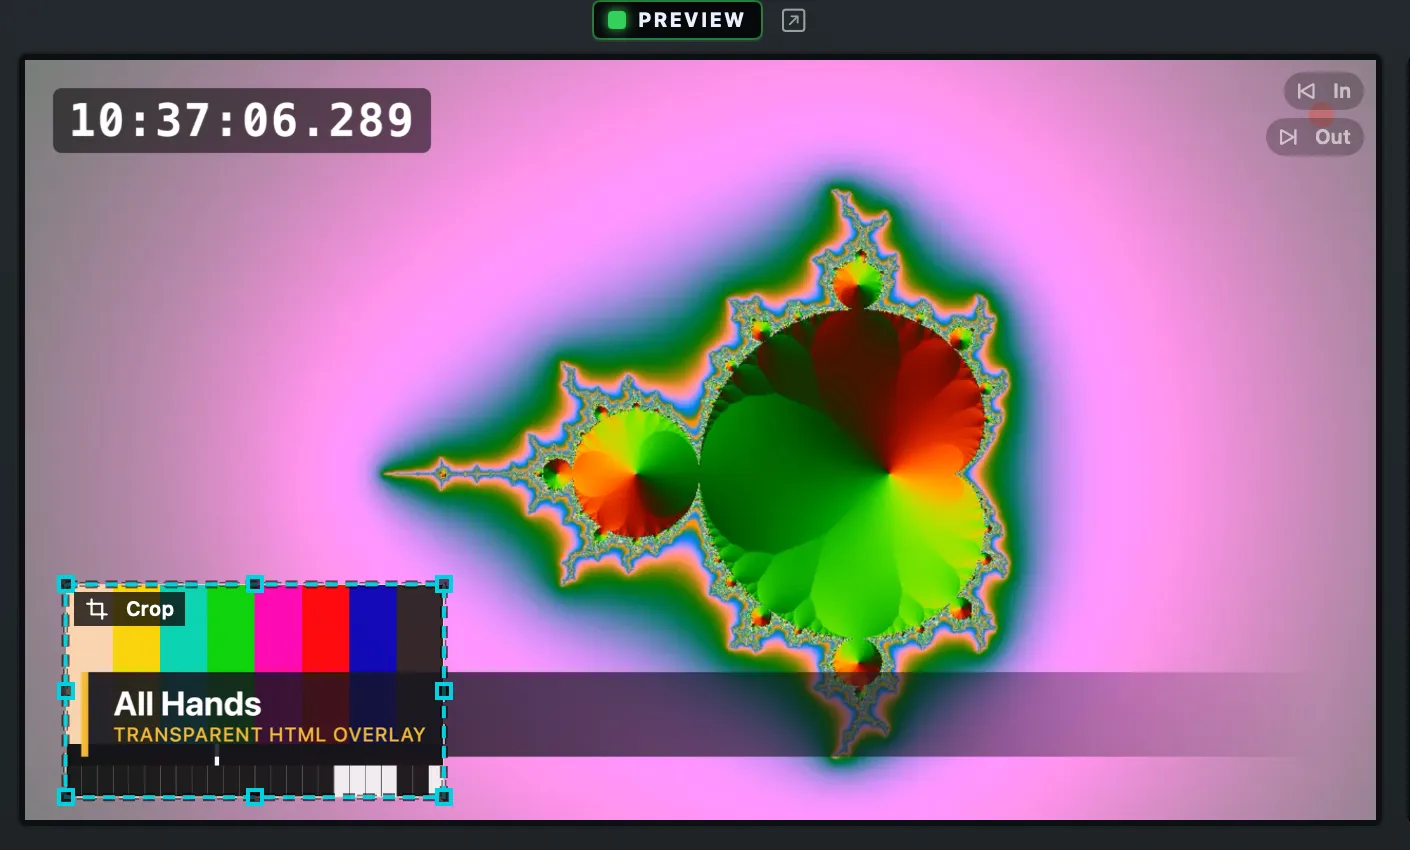Click the TRANSPARENT HTML OVERLAY subtitle text
Image resolution: width=1410 pixels, height=850 pixels.
coord(270,735)
